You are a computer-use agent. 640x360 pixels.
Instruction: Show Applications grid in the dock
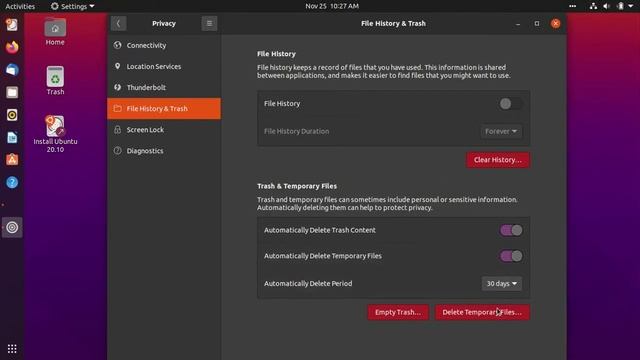coord(12,349)
